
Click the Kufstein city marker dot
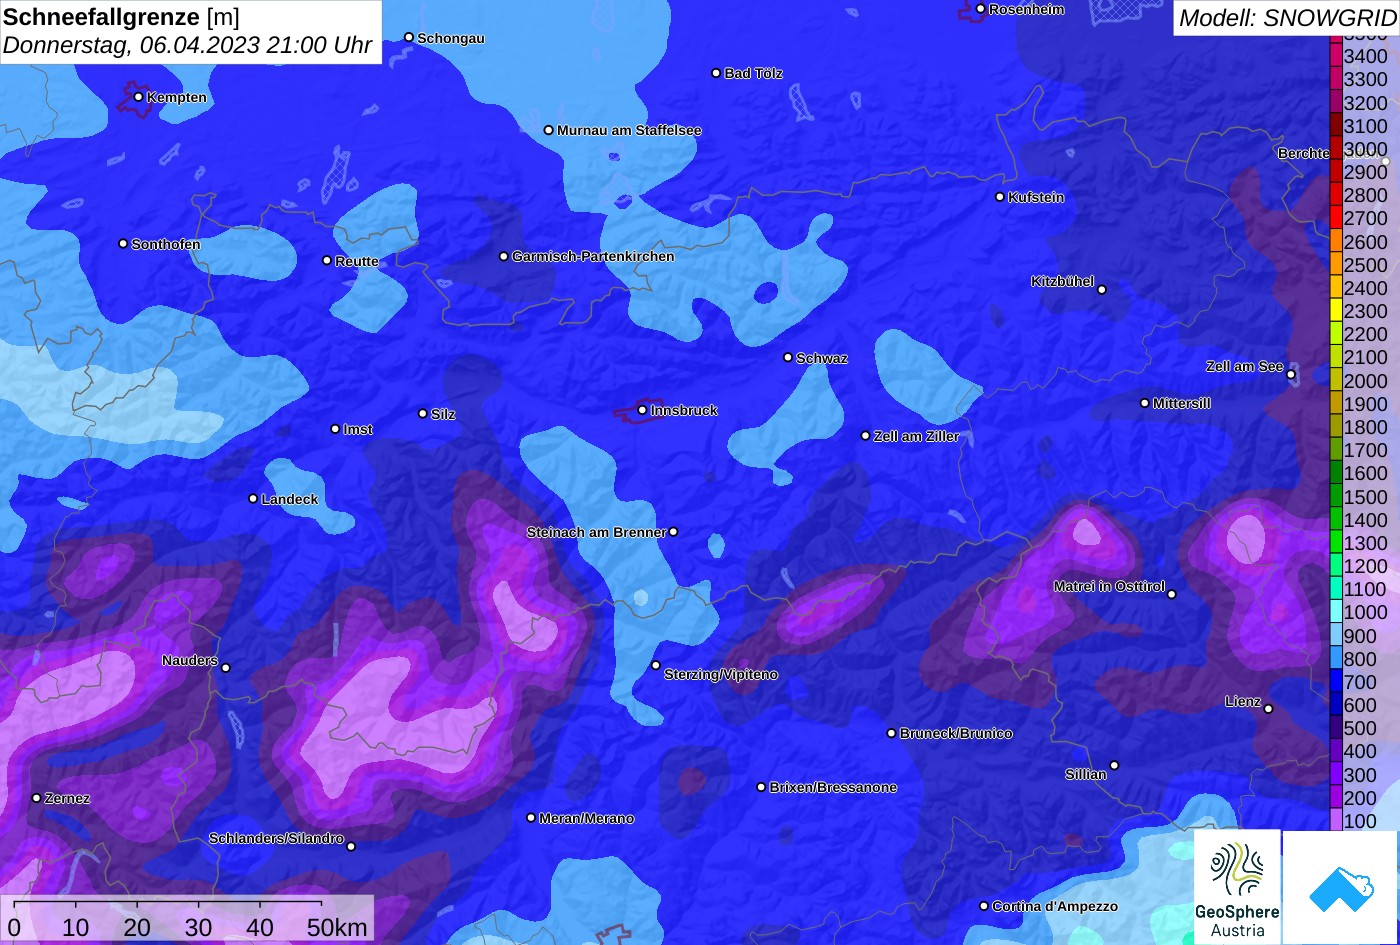tap(1000, 197)
